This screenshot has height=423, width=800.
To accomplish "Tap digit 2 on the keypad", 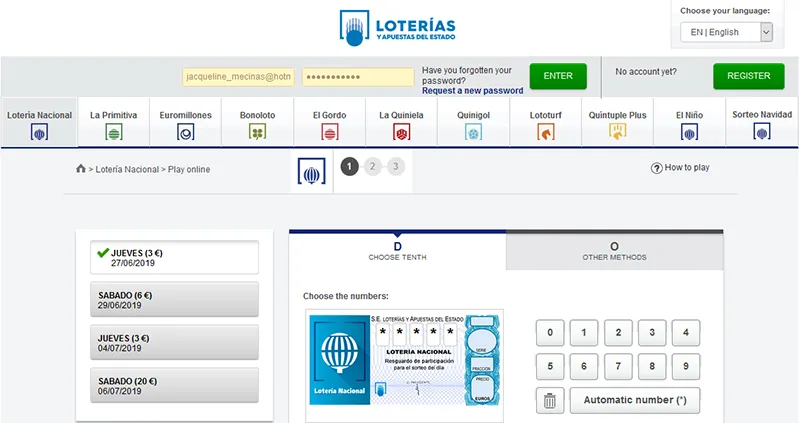I will coord(618,333).
